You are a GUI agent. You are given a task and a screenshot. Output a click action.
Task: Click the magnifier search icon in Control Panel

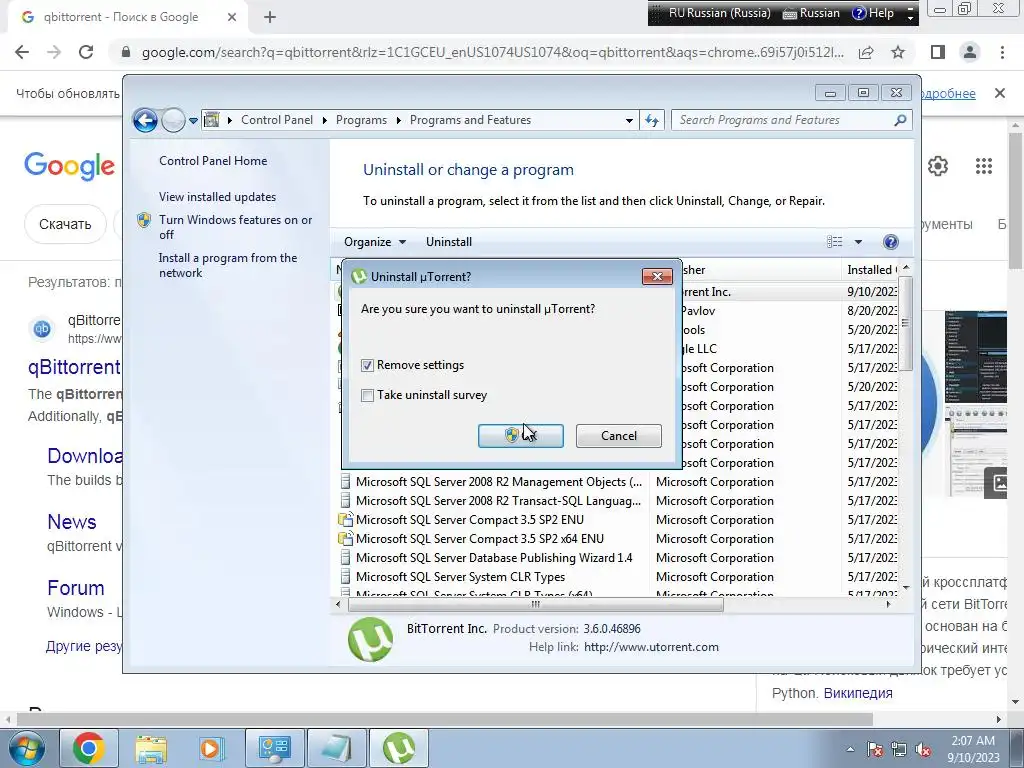tap(900, 120)
